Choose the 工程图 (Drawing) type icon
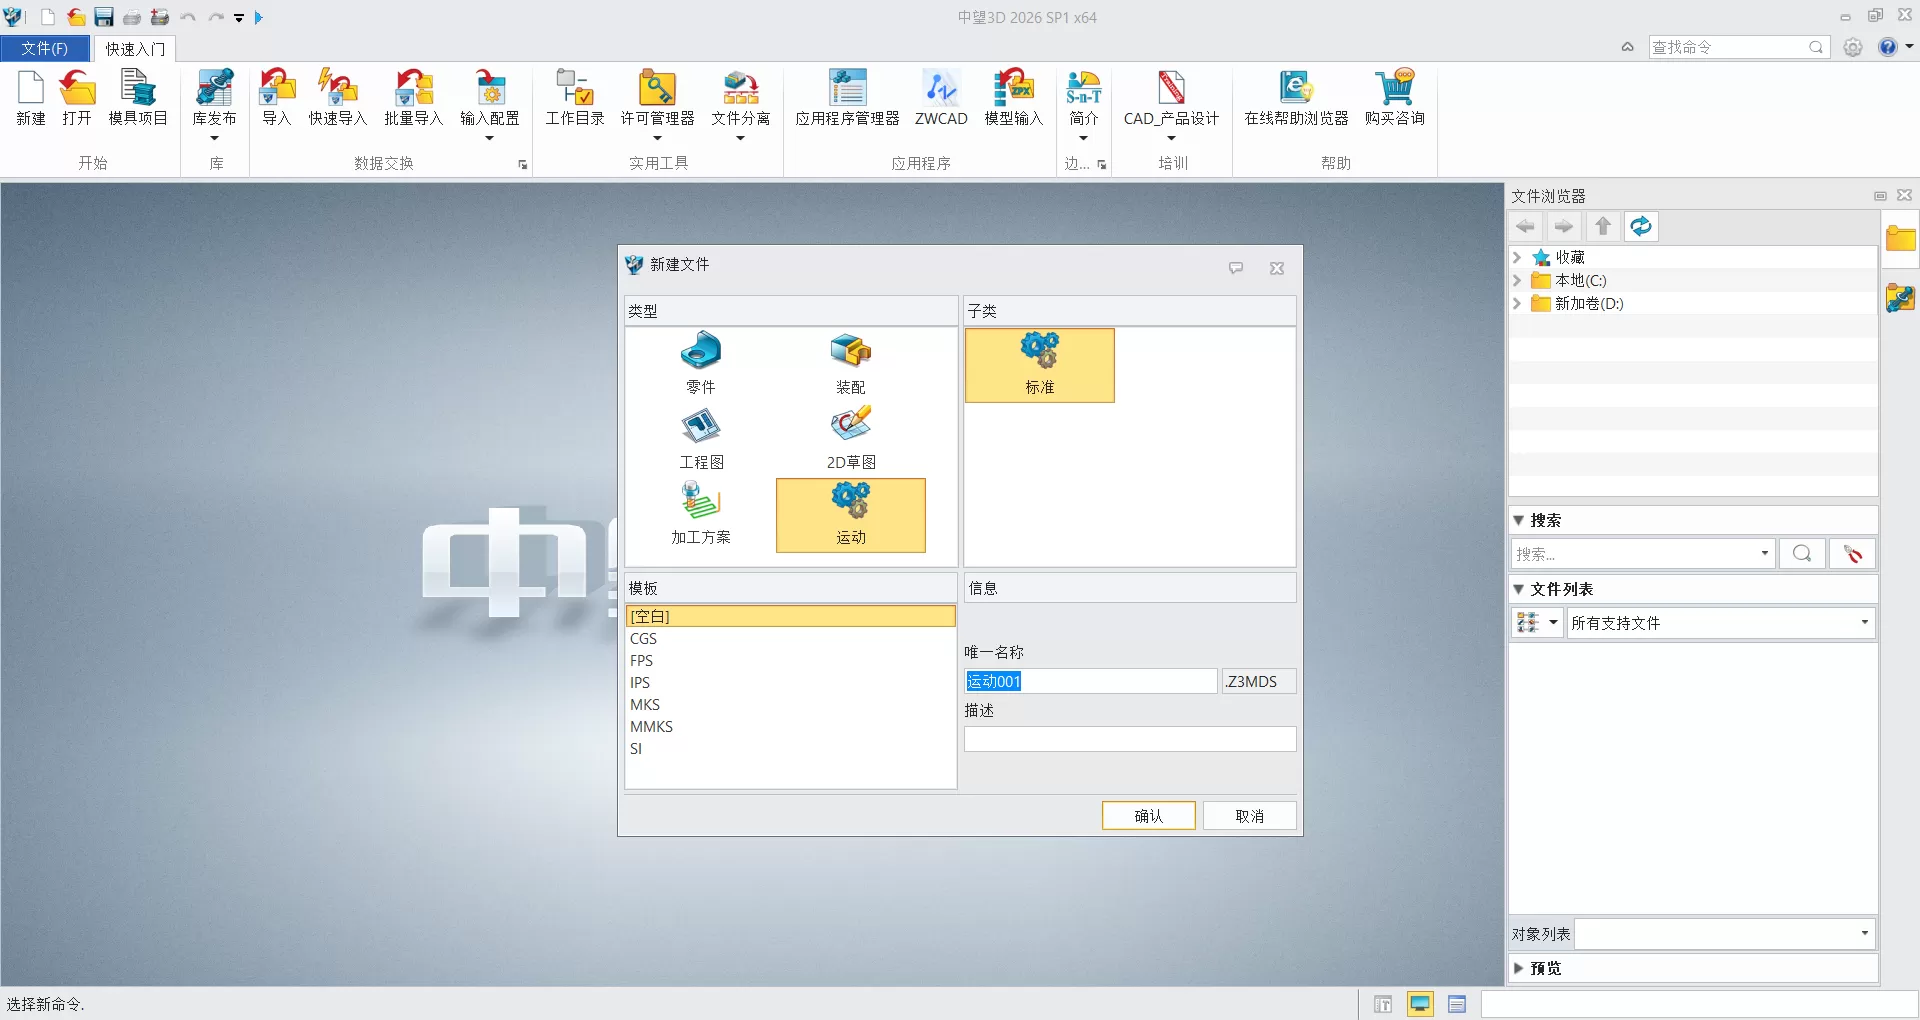 pyautogui.click(x=700, y=428)
